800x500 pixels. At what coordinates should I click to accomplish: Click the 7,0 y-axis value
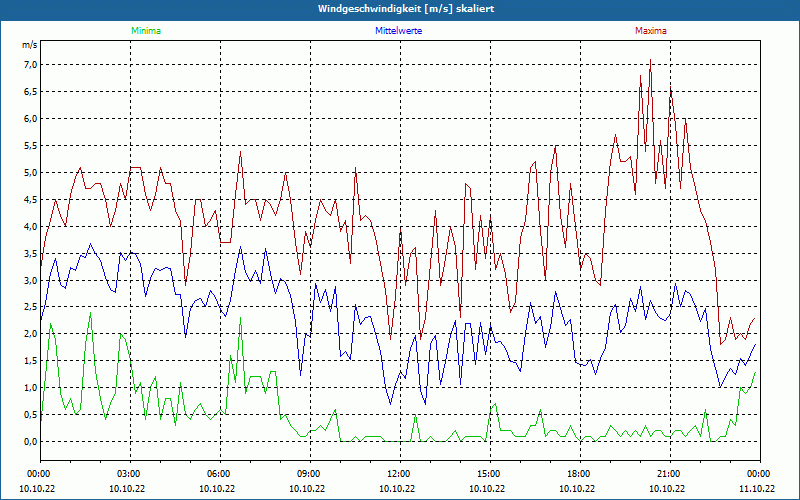tap(31, 64)
